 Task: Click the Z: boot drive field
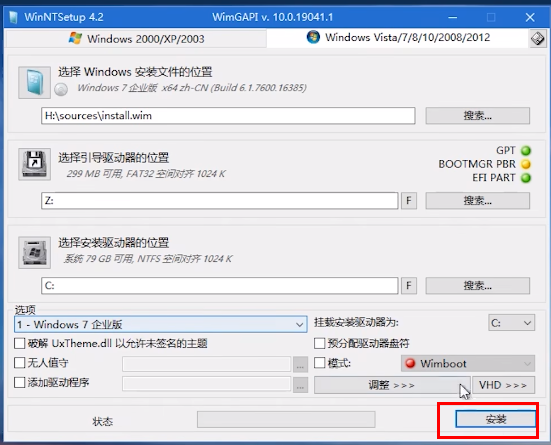(x=220, y=201)
